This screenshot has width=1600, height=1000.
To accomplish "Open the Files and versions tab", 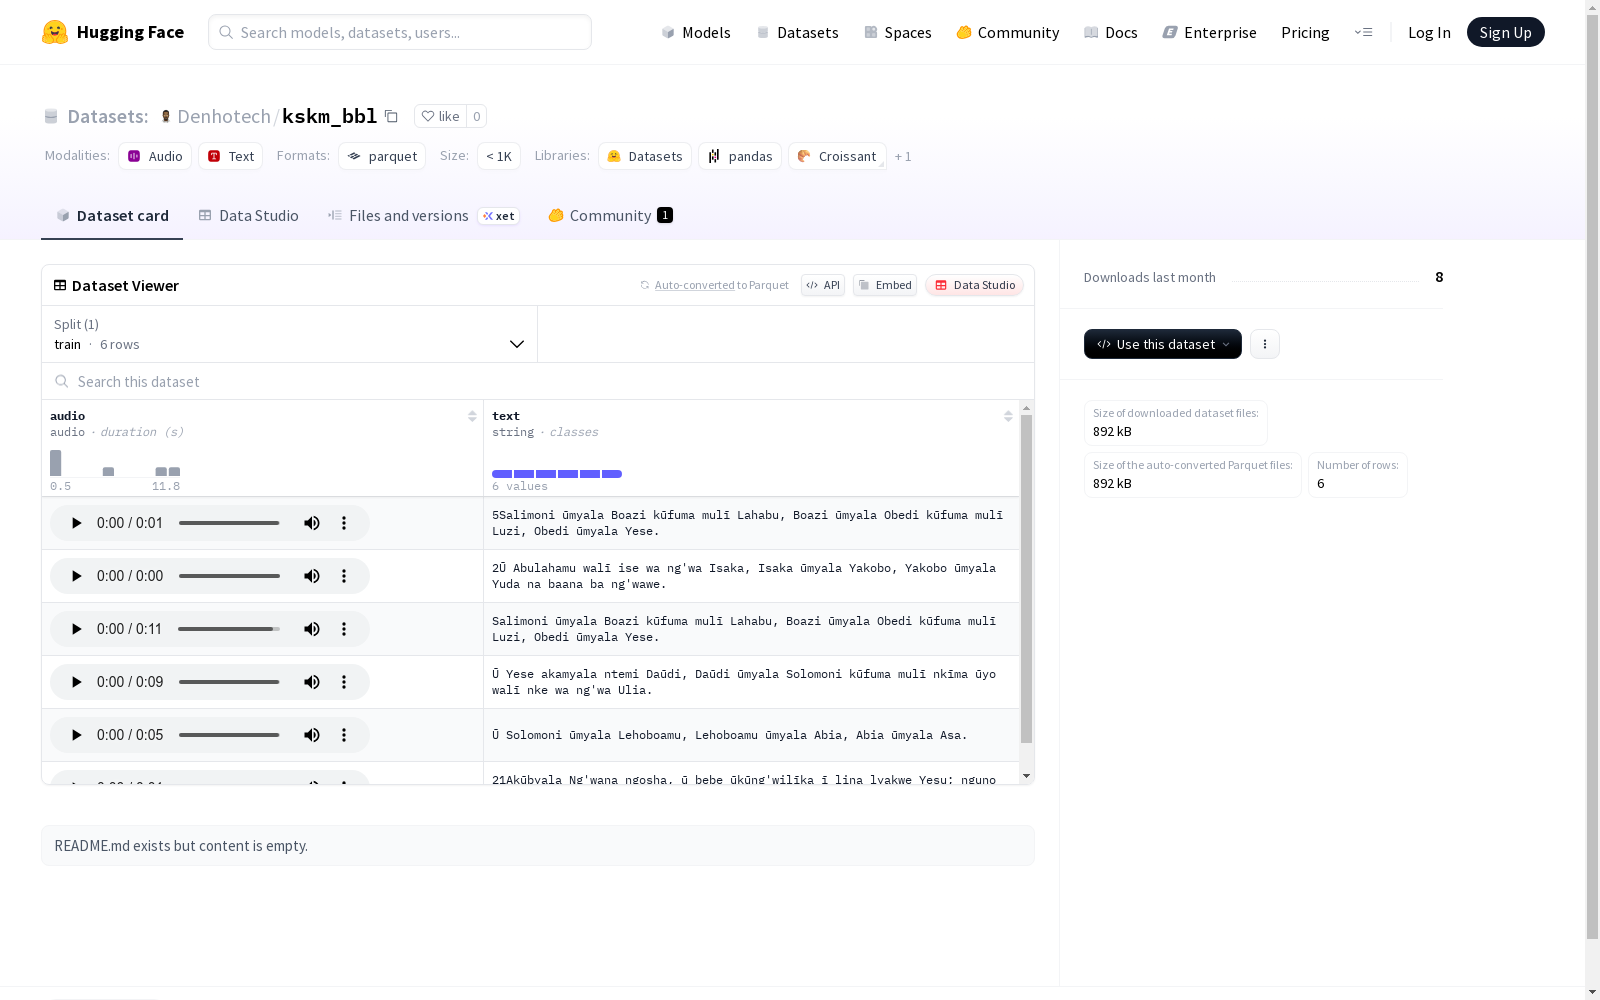I will [x=423, y=216].
